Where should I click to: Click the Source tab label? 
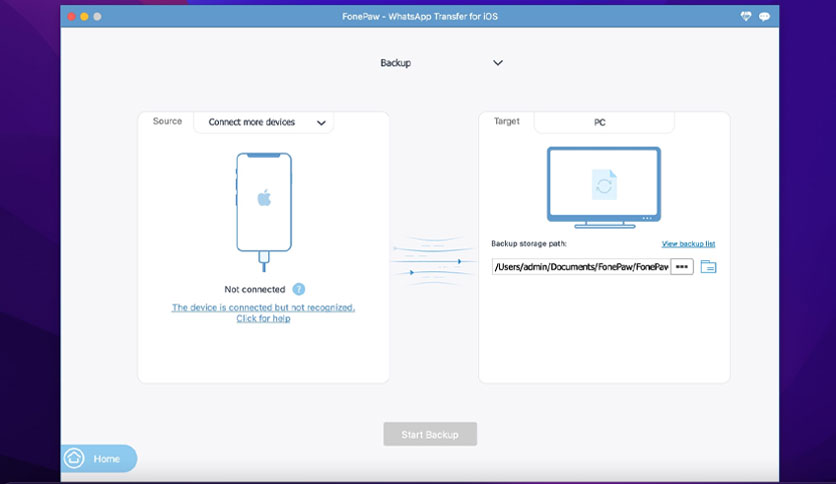tap(167, 121)
